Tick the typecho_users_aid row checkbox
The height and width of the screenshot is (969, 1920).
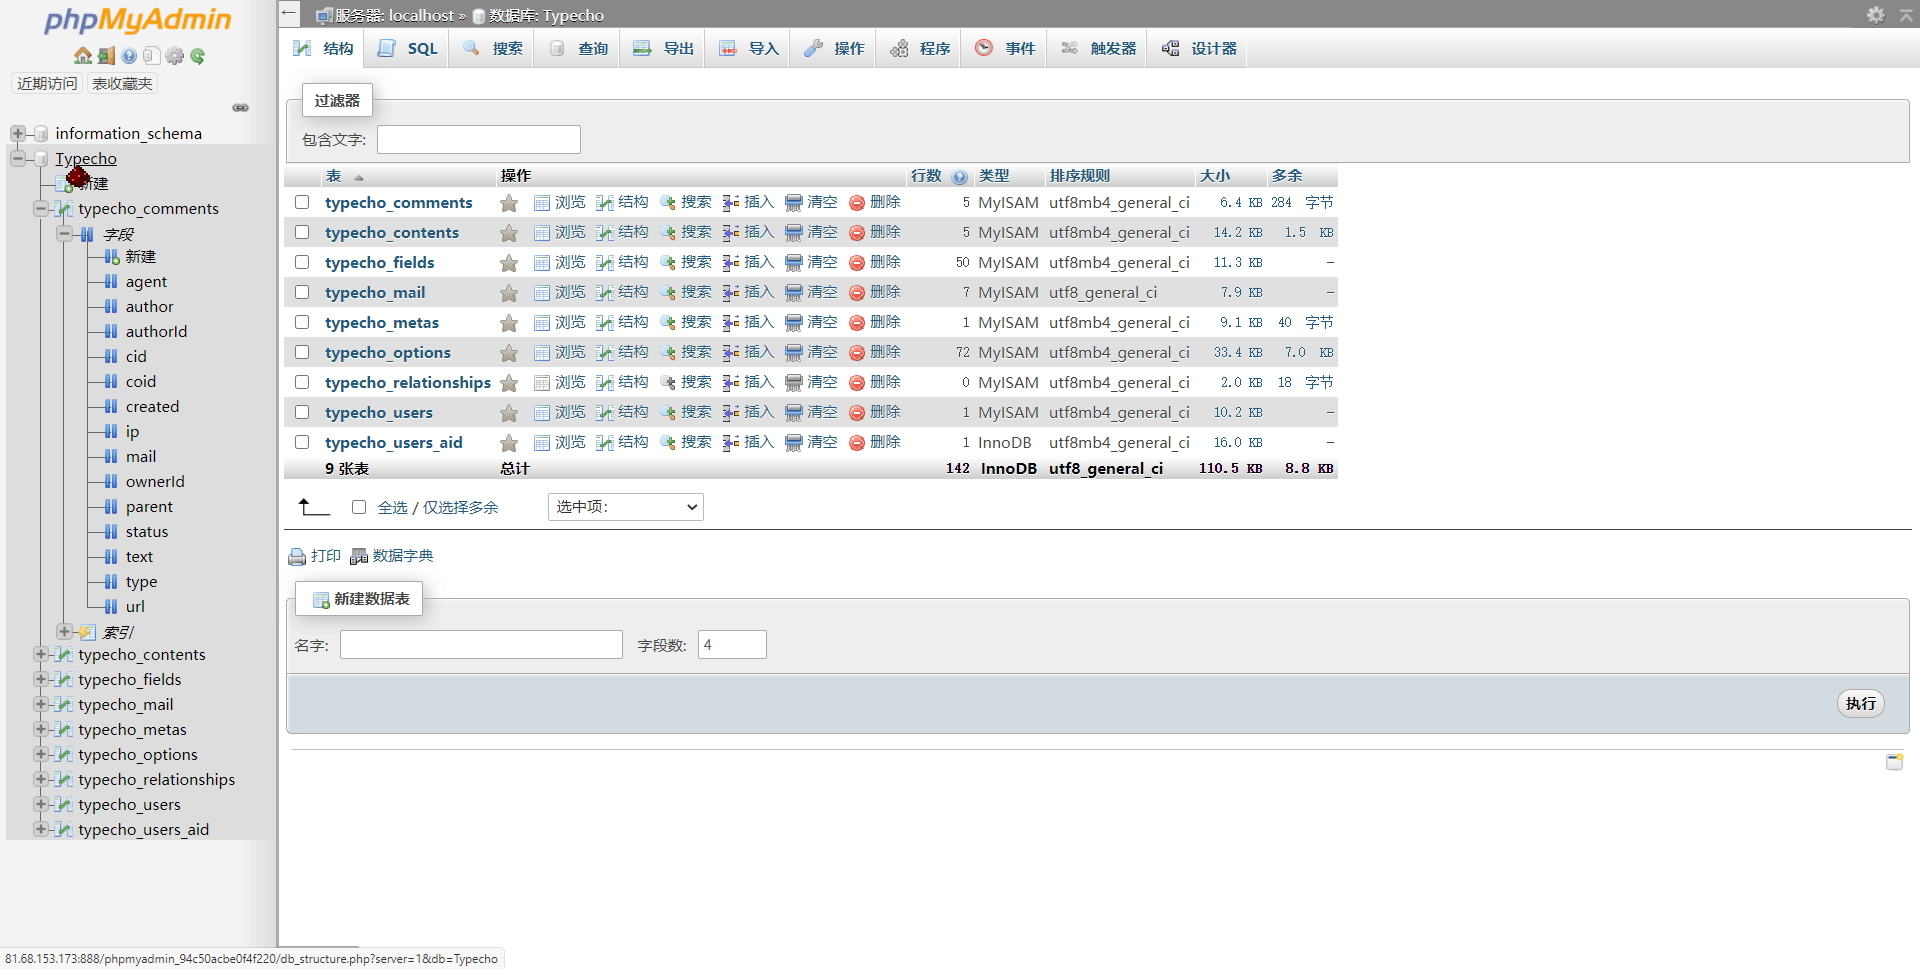point(302,442)
